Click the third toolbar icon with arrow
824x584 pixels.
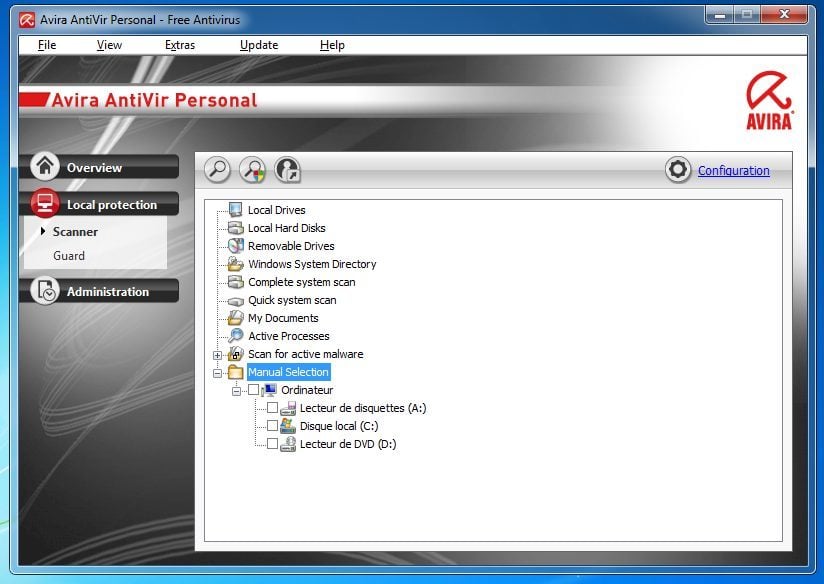click(287, 170)
